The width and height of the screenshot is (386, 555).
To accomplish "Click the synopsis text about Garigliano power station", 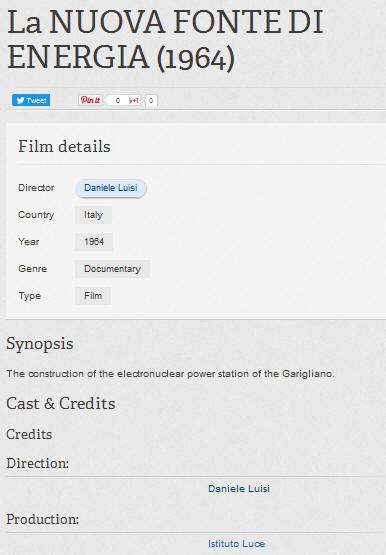I will pos(170,374).
